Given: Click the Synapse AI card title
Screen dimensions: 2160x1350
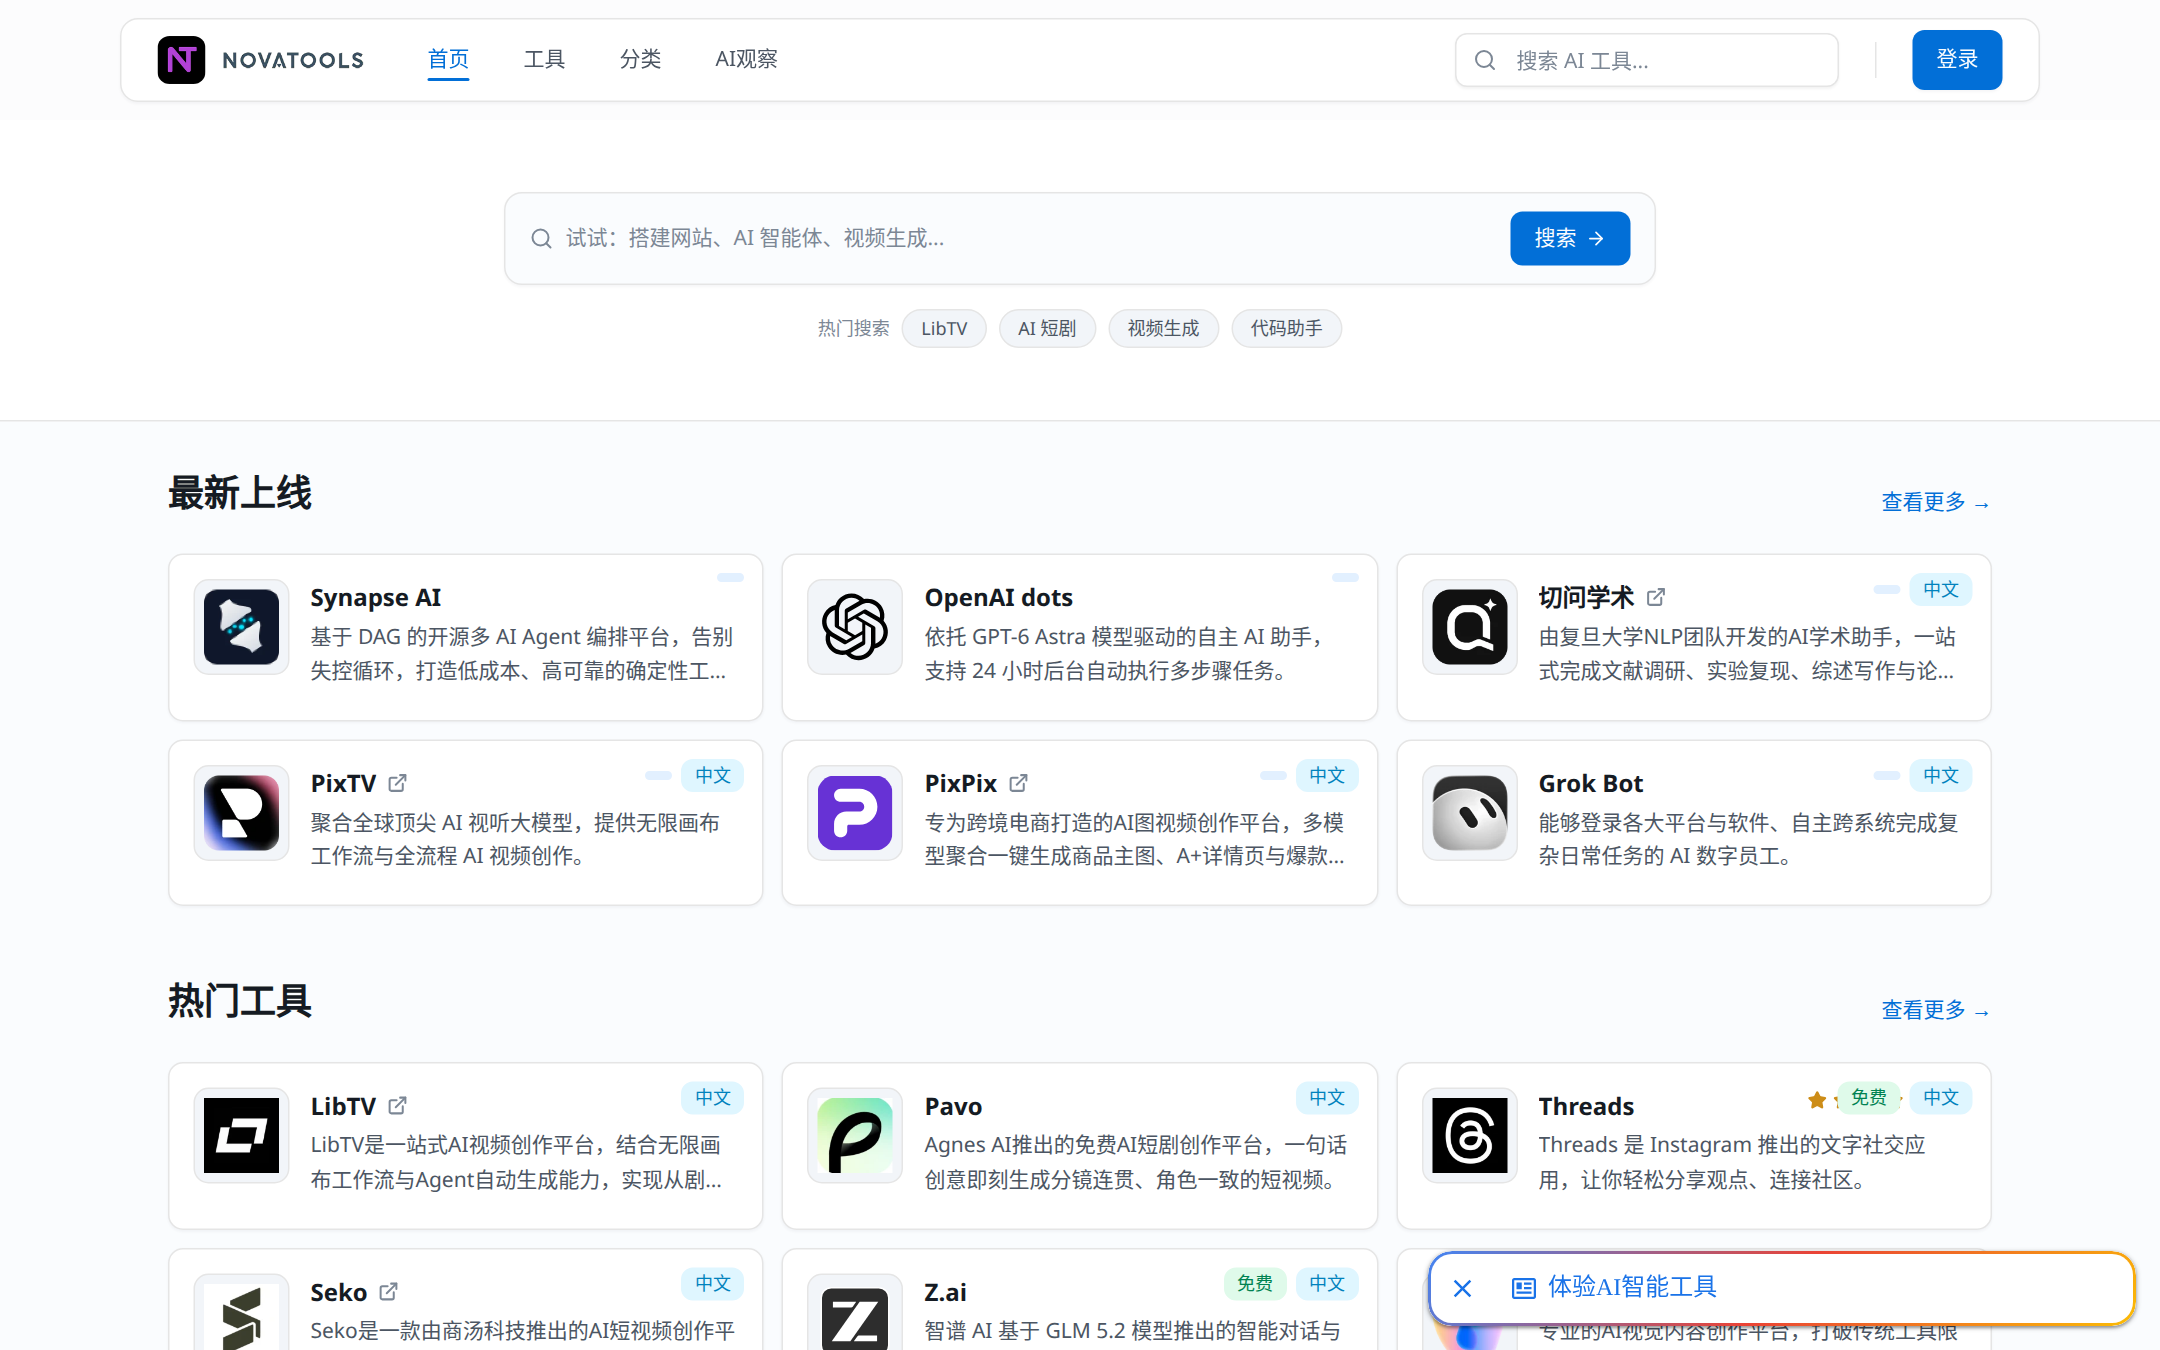Looking at the screenshot, I should tap(375, 597).
